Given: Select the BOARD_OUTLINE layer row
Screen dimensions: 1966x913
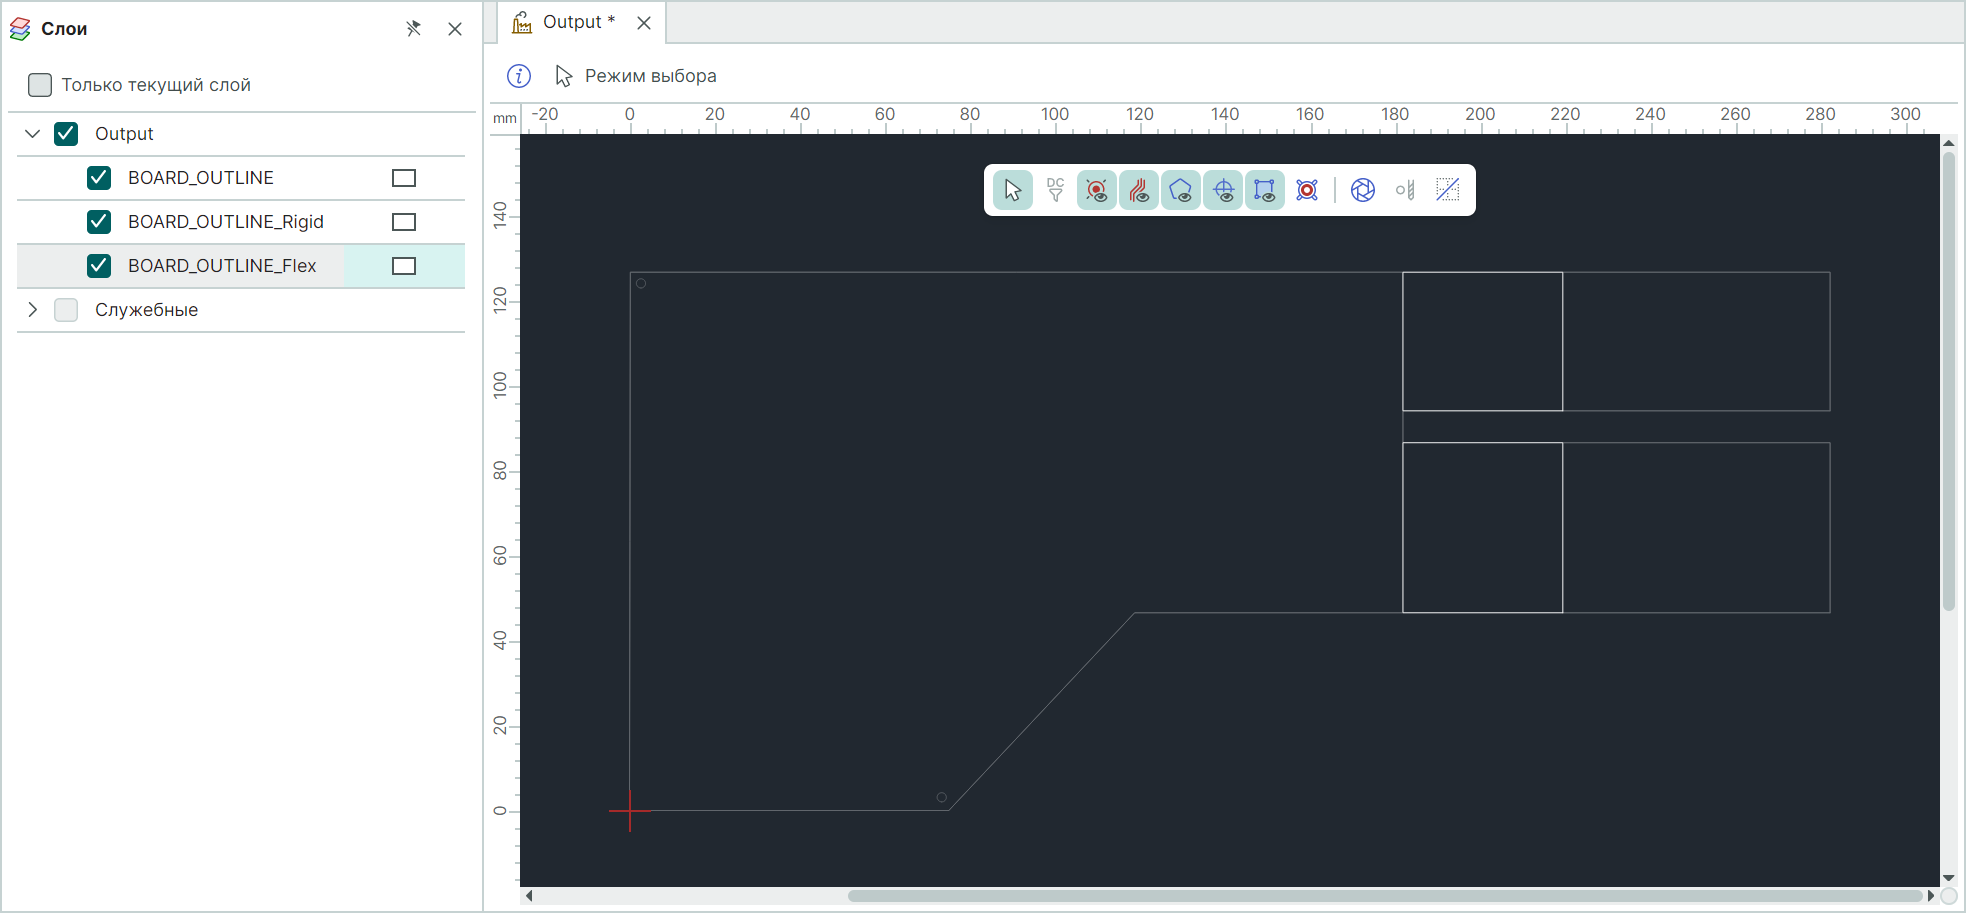Looking at the screenshot, I should point(201,178).
